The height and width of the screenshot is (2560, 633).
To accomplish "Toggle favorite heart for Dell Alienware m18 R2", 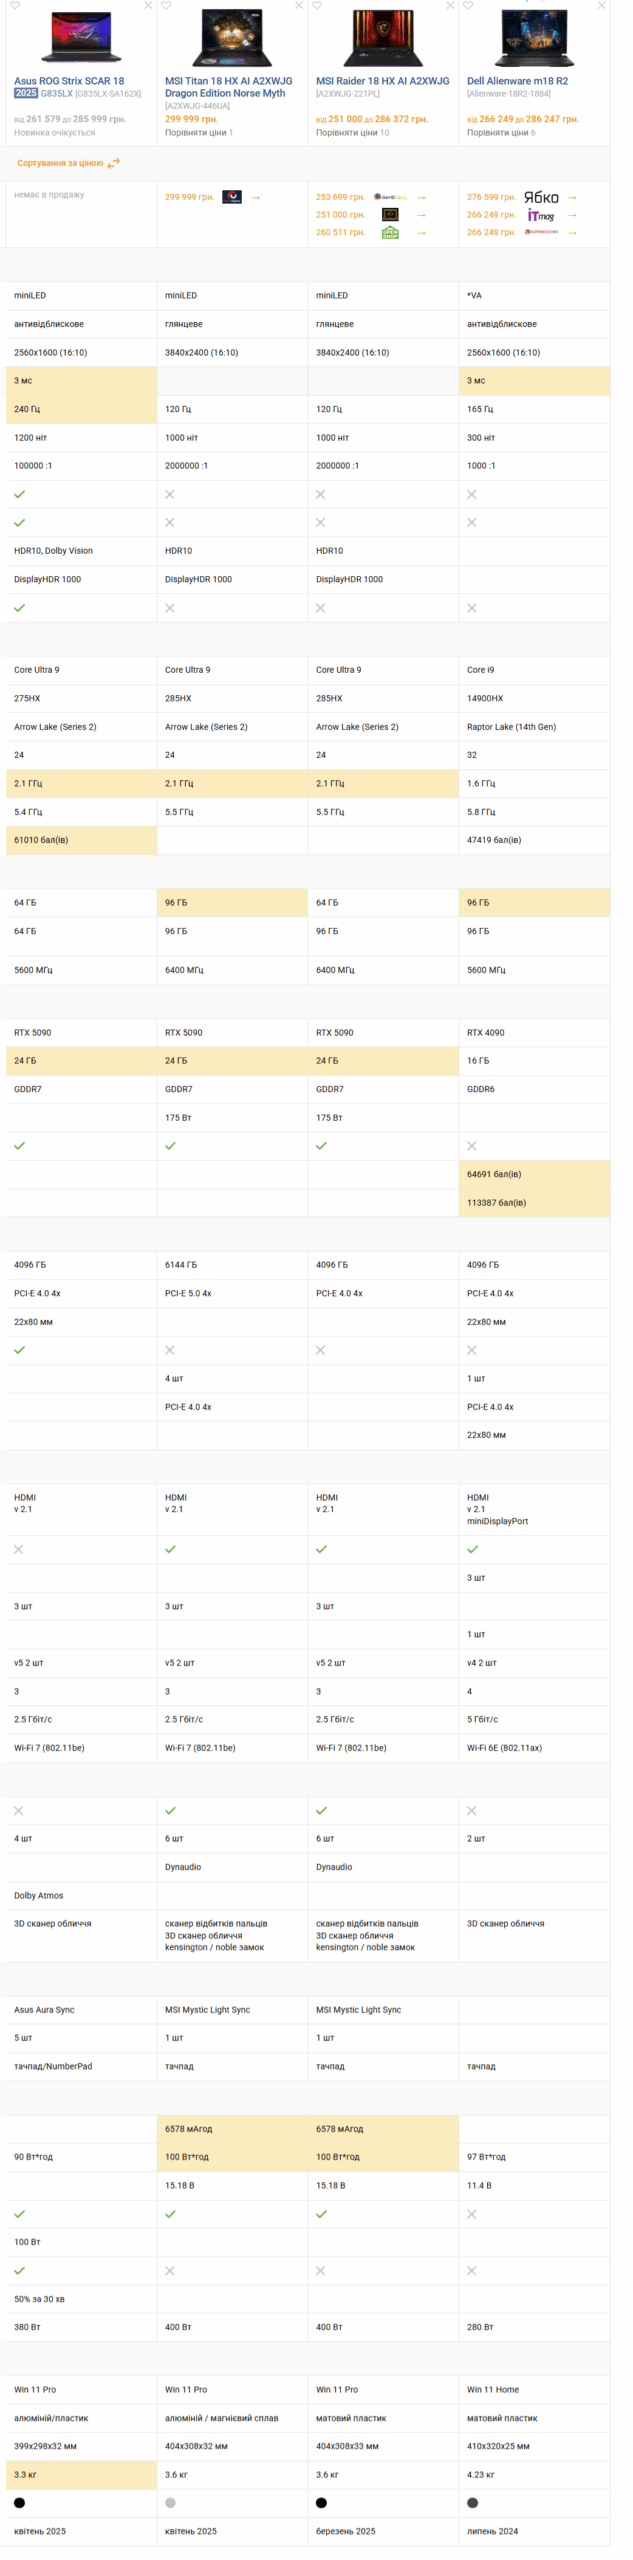I will pyautogui.click(x=468, y=6).
